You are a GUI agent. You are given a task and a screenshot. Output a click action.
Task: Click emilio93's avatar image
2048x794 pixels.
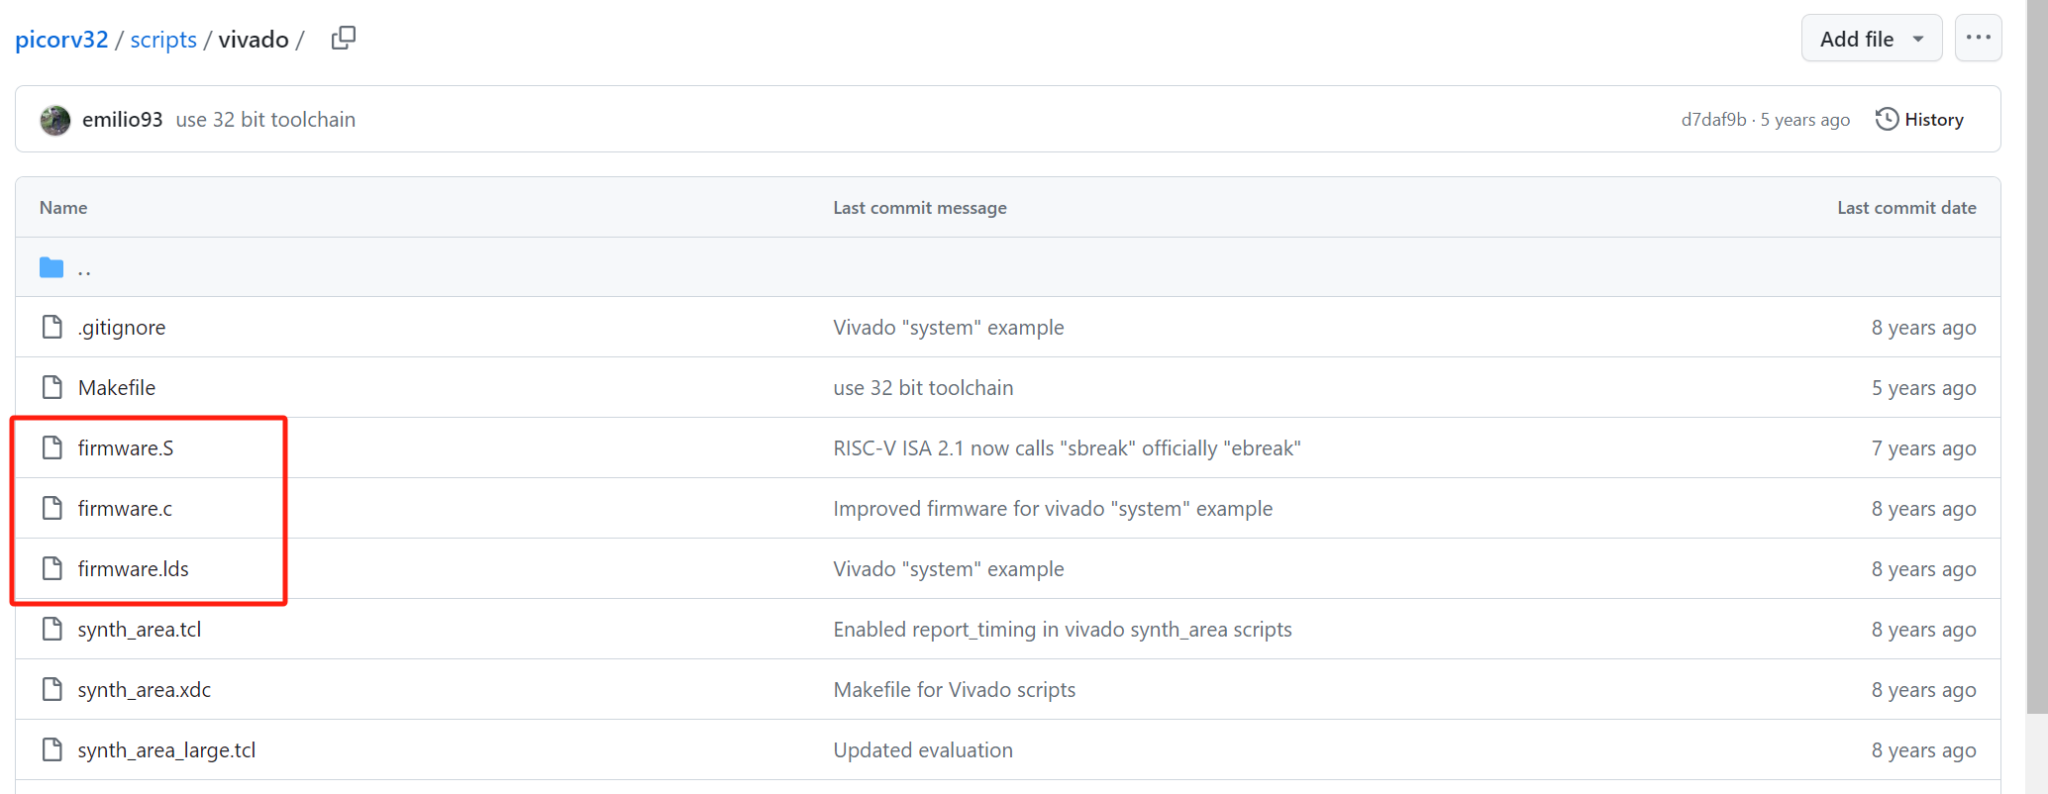pyautogui.click(x=55, y=120)
